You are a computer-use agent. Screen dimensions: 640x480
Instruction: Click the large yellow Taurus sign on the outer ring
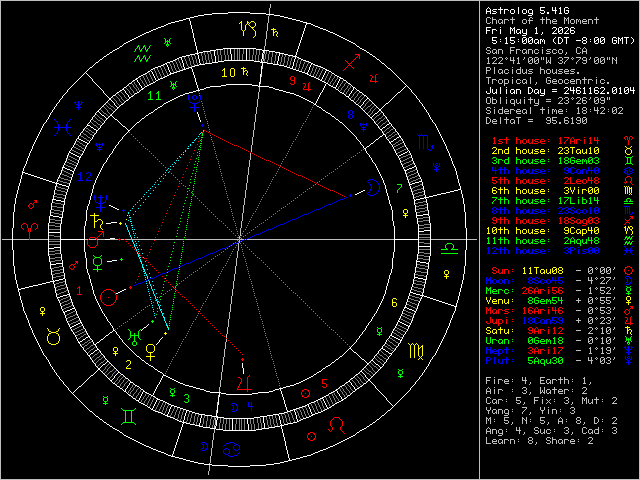click(x=53, y=337)
